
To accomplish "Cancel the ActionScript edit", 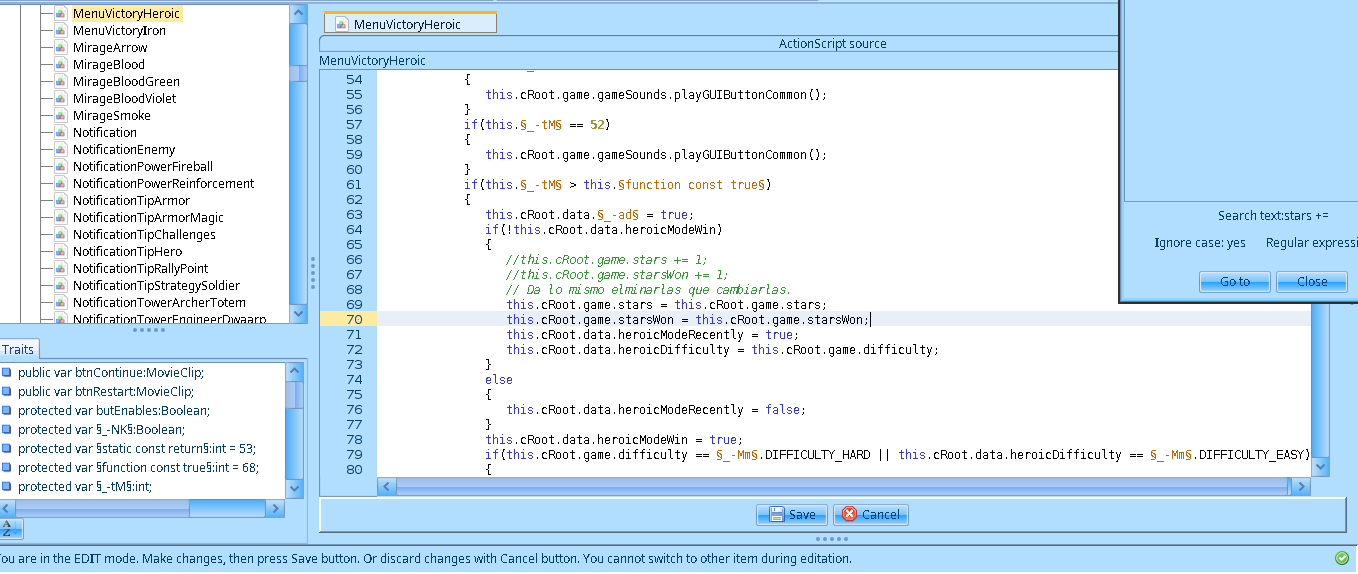I will click(870, 515).
